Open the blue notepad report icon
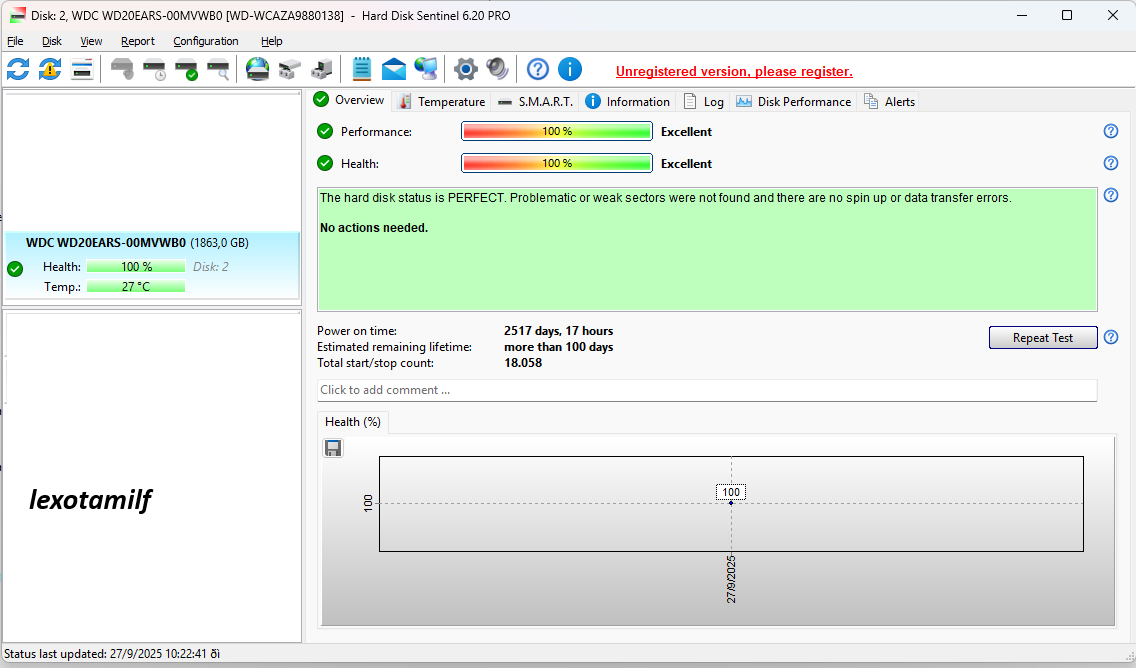 pyautogui.click(x=362, y=69)
